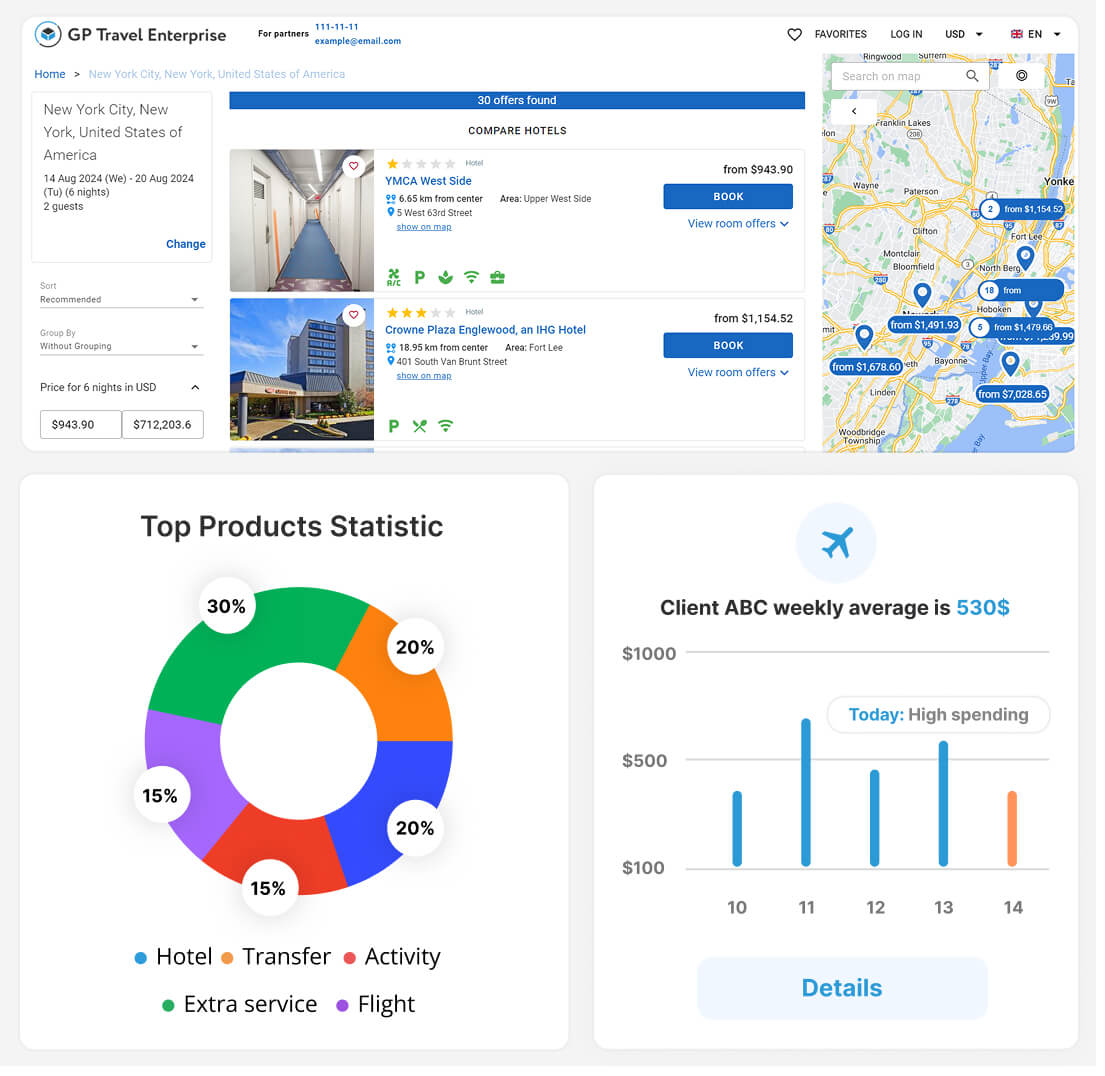This screenshot has height=1076, width=1105.
Task: Click the Details button under the chart
Action: click(x=842, y=988)
